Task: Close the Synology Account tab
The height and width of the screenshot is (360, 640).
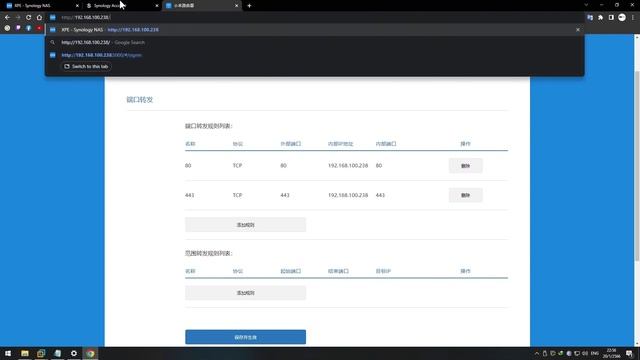Action: [x=157, y=6]
